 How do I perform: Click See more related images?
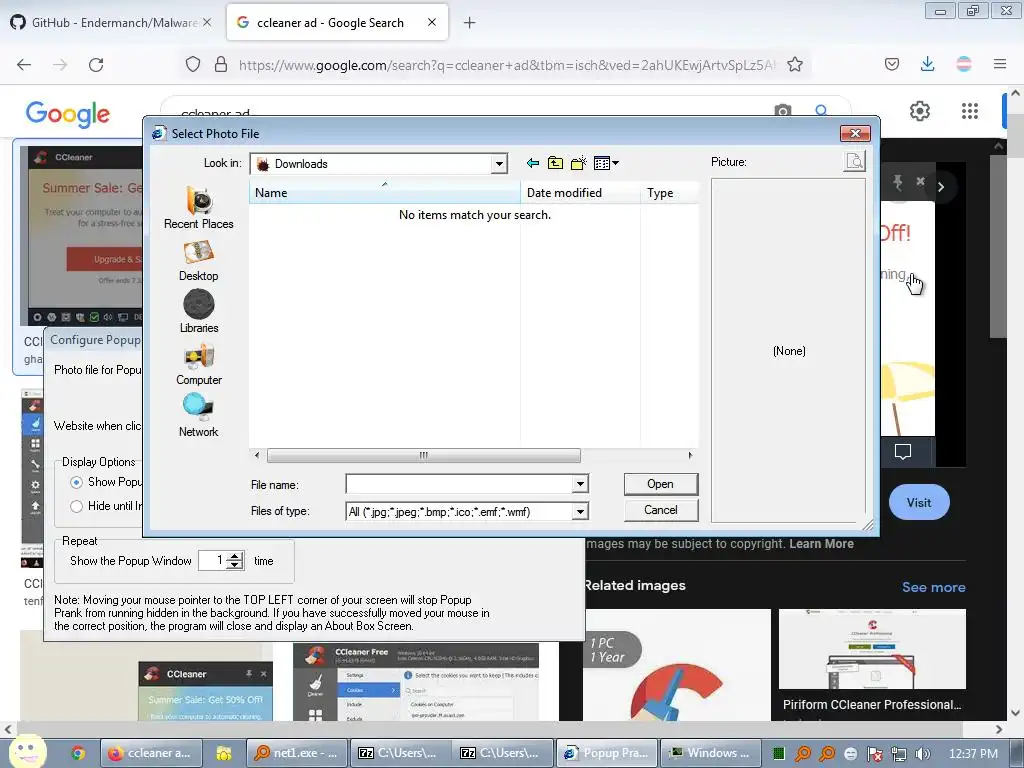coord(933,587)
